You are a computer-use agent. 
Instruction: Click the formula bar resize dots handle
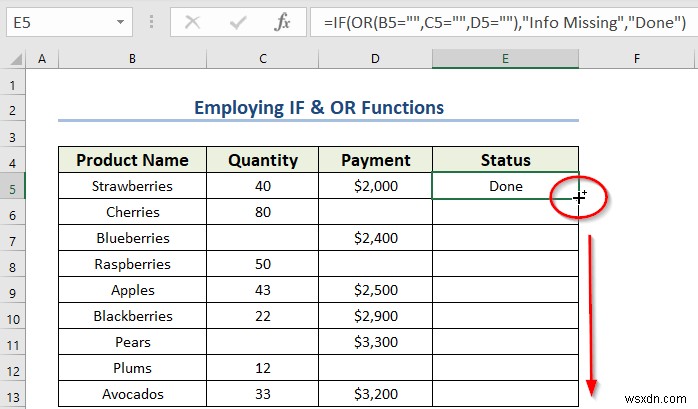tap(151, 22)
